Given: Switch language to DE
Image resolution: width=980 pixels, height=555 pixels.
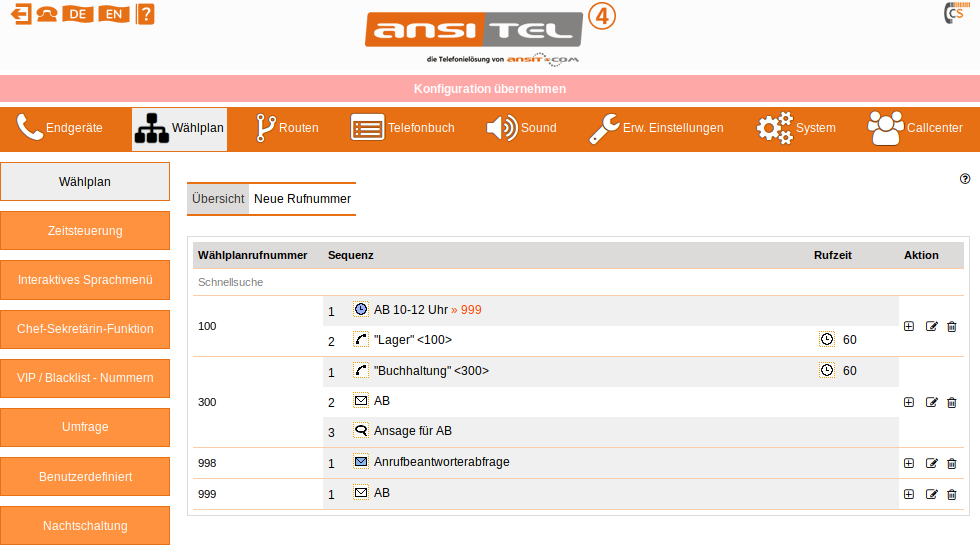Looking at the screenshot, I should coord(78,14).
